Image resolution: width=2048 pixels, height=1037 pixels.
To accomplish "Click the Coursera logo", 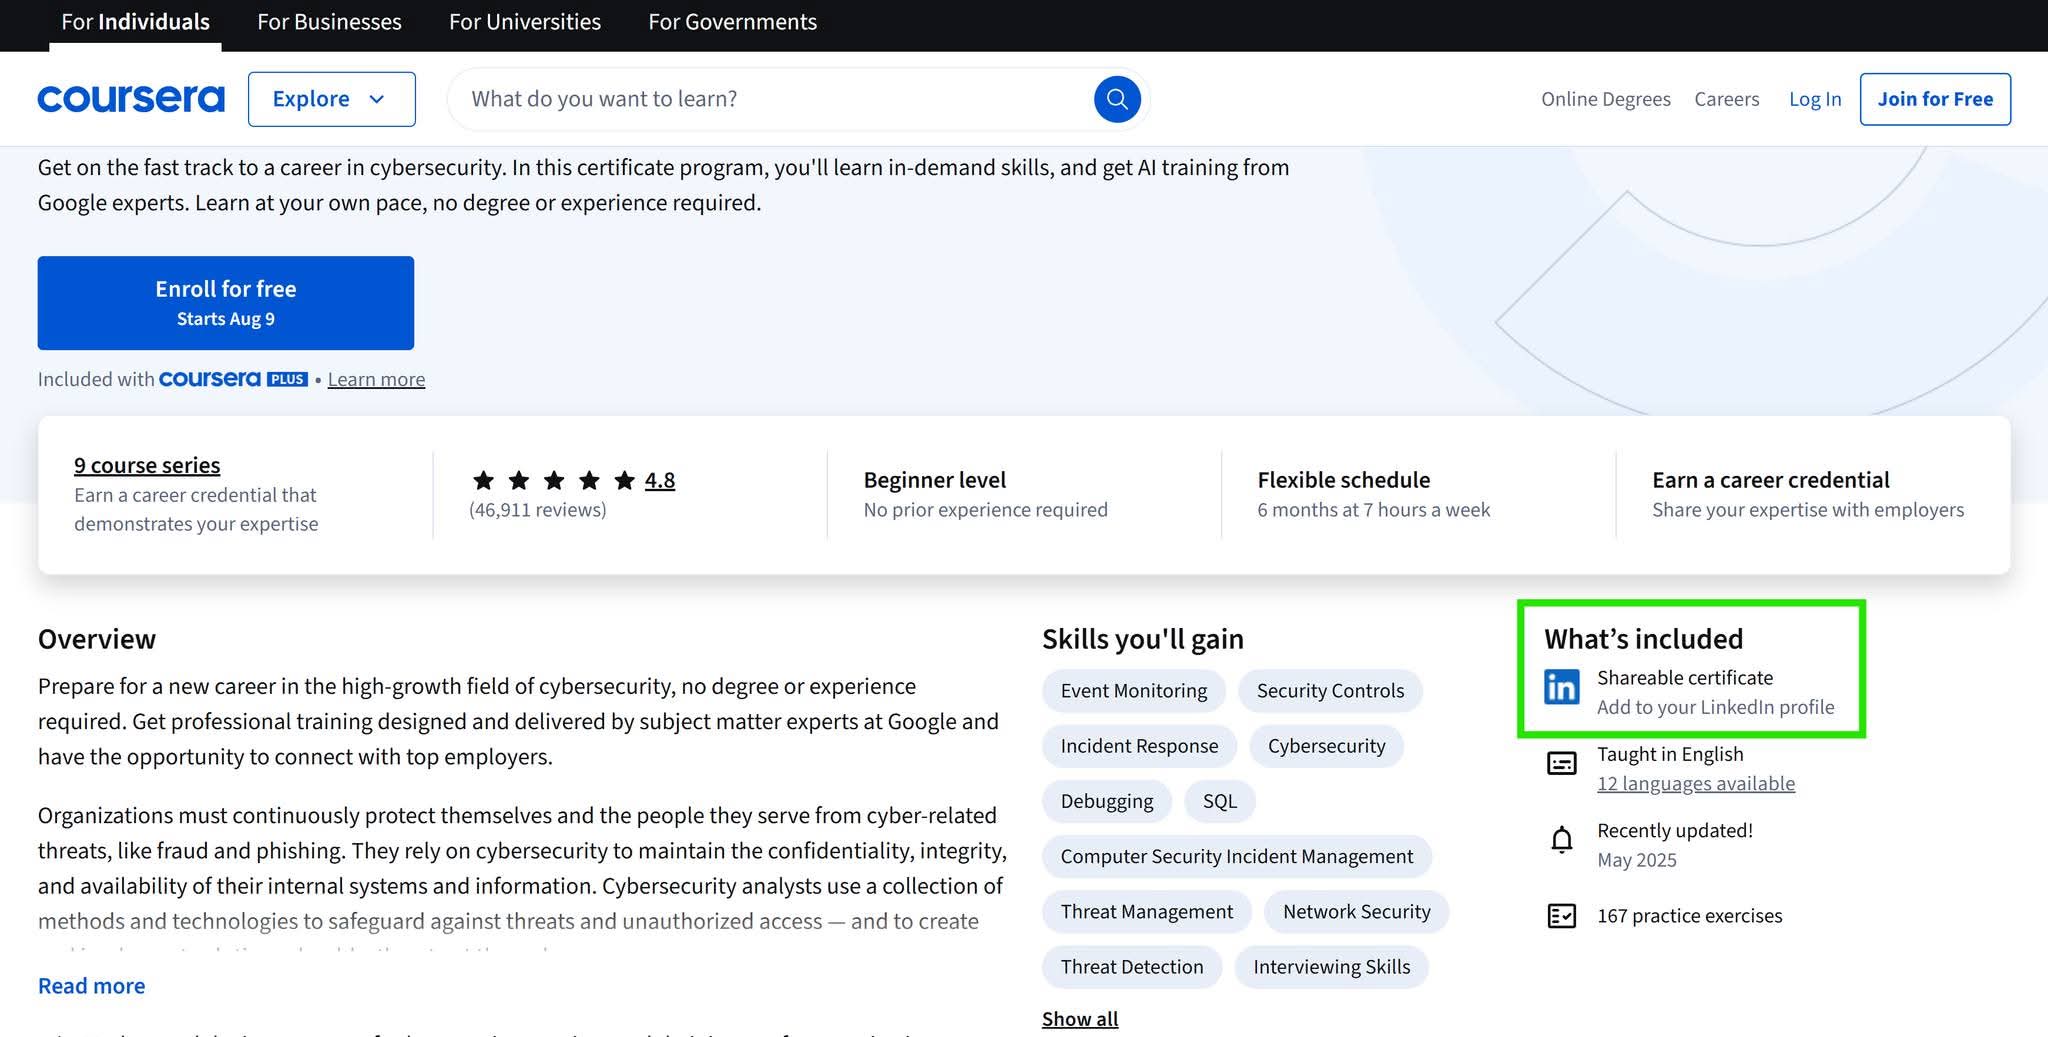I will (131, 99).
